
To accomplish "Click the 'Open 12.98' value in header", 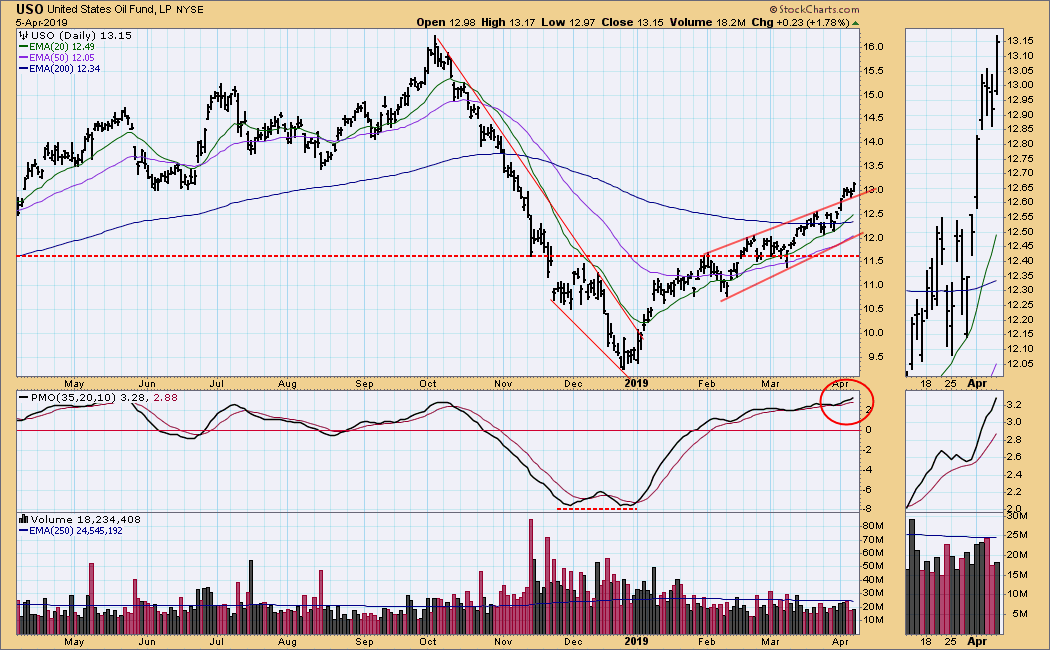I will tap(446, 22).
